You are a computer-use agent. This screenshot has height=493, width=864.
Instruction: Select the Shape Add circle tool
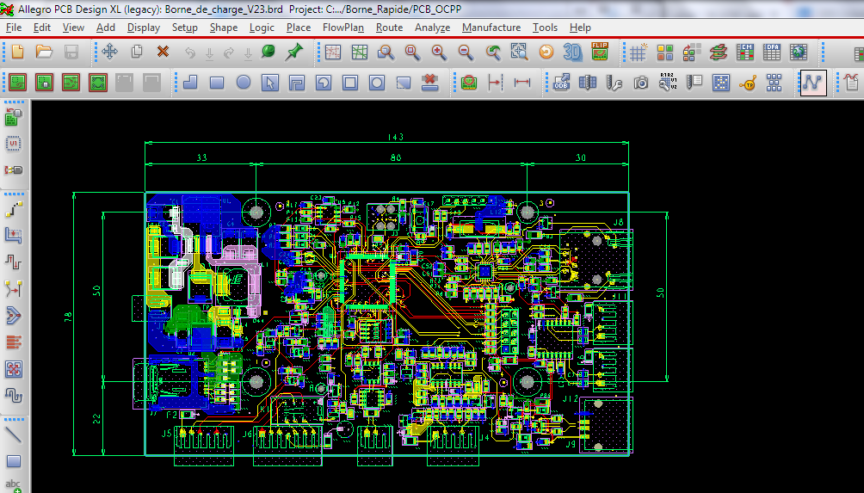tap(244, 83)
